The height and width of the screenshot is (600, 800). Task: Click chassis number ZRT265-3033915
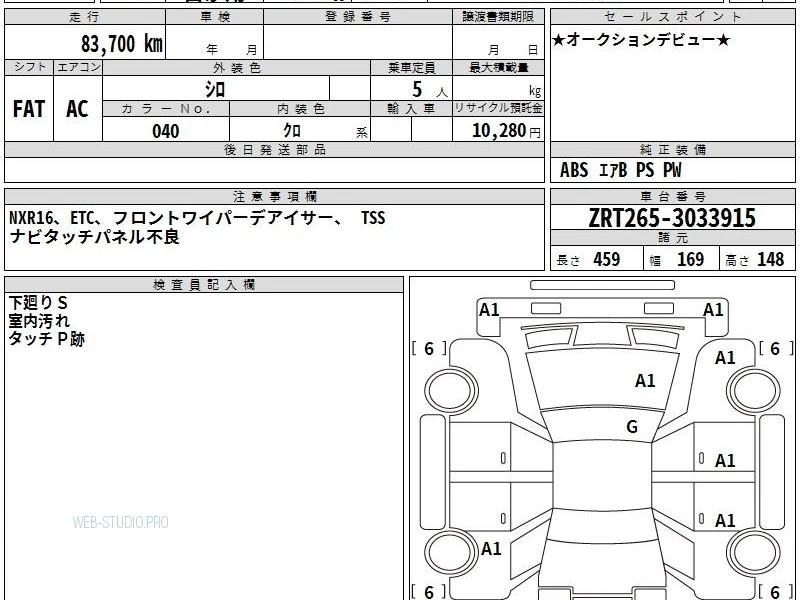[x=672, y=218]
